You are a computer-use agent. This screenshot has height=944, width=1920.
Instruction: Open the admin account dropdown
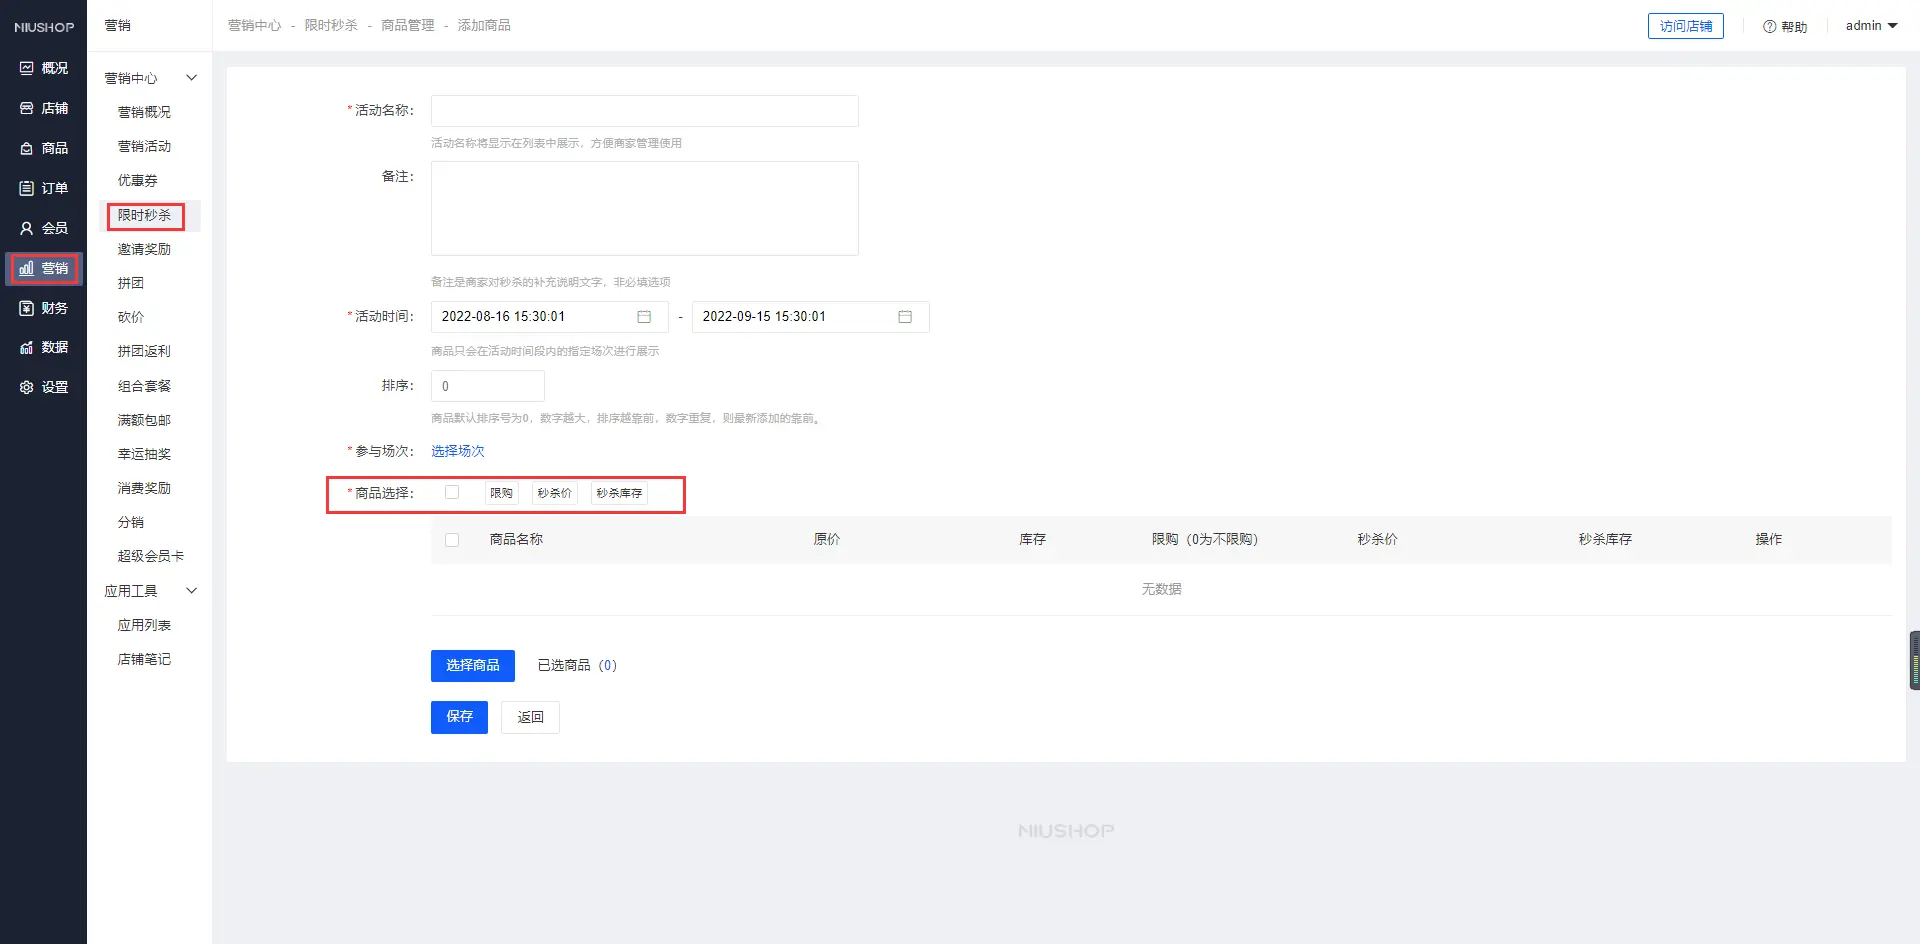(x=1871, y=26)
